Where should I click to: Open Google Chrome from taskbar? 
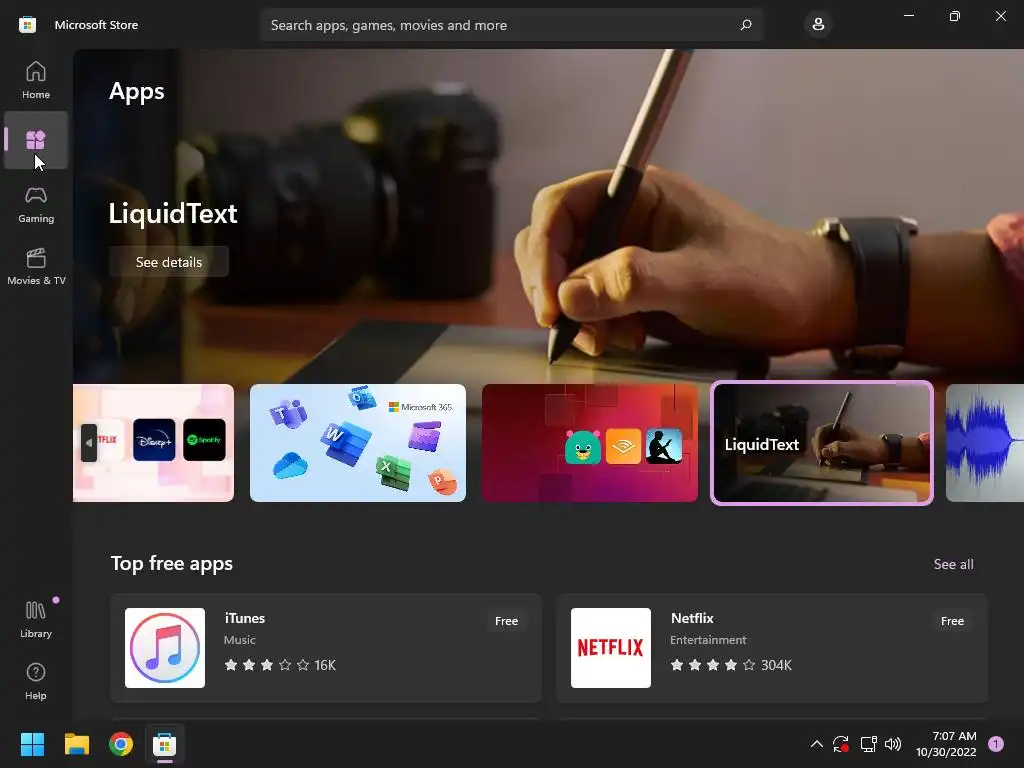tap(121, 744)
